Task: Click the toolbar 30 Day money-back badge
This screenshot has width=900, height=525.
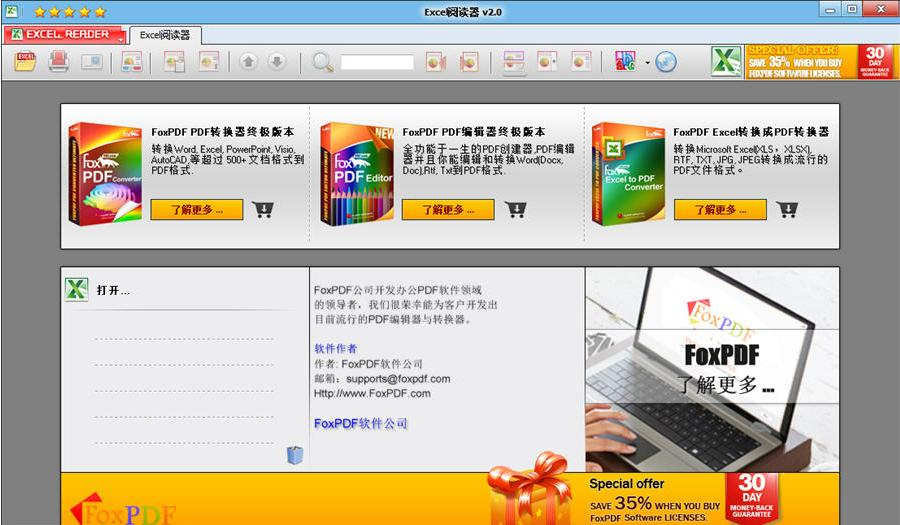Action: click(875, 62)
